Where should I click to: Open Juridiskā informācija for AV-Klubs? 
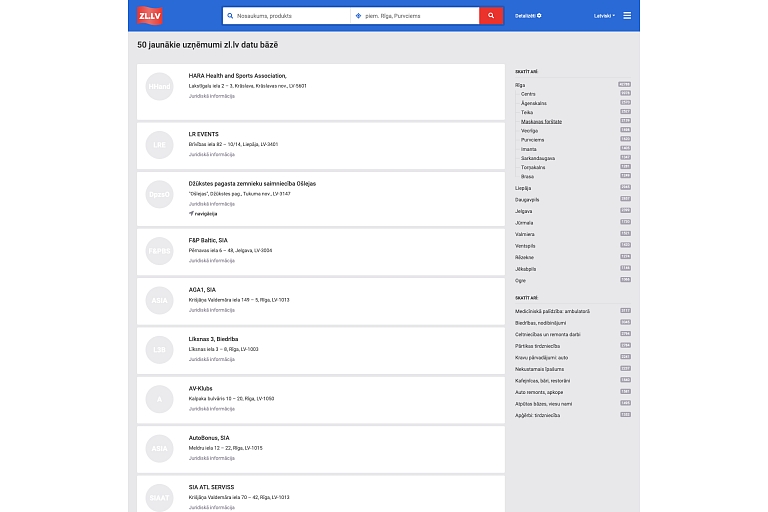coord(212,409)
